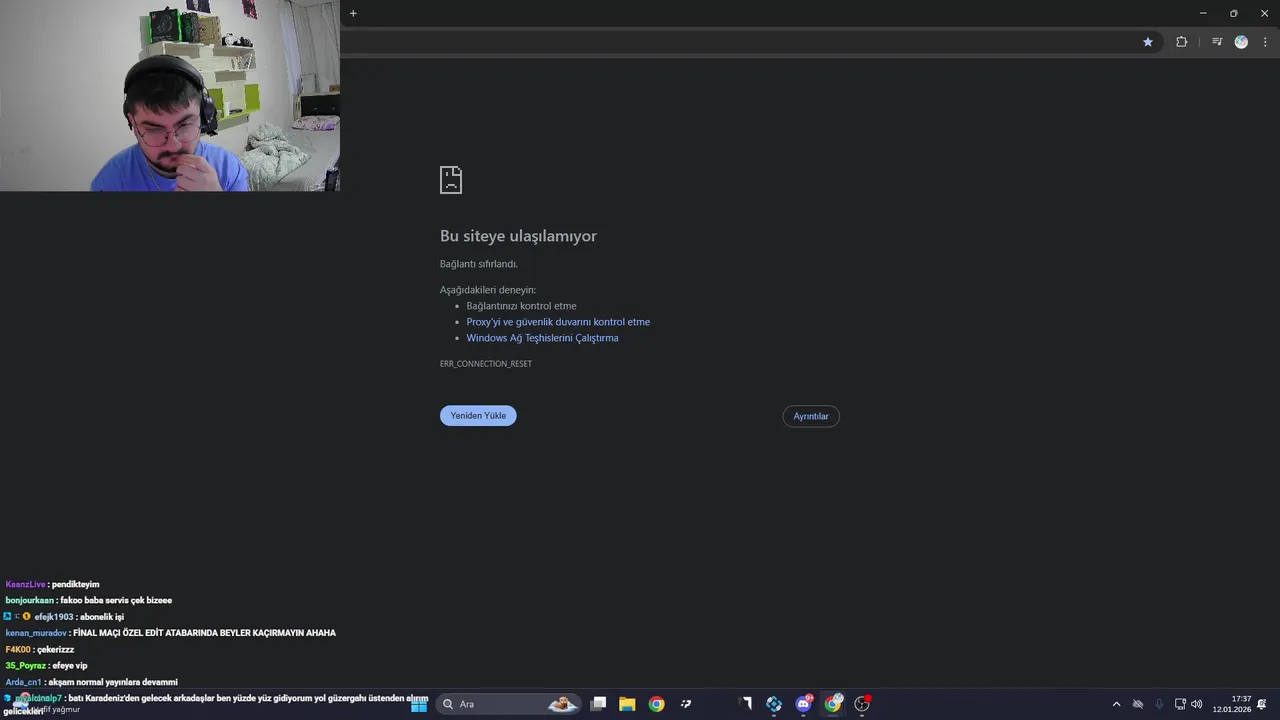Click the chat message from 35_Poyraz
Viewport: 1280px width, 720px height.
tap(46, 665)
